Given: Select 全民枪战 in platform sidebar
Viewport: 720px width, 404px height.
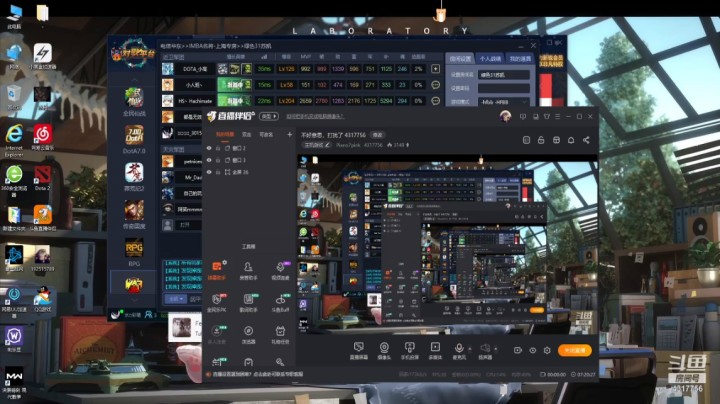Looking at the screenshot, I should click(x=134, y=101).
